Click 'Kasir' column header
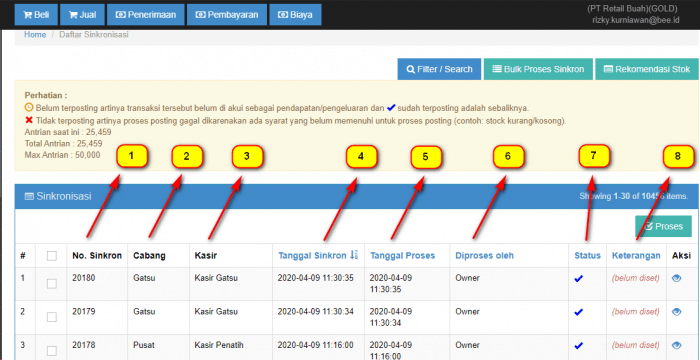 click(205, 255)
